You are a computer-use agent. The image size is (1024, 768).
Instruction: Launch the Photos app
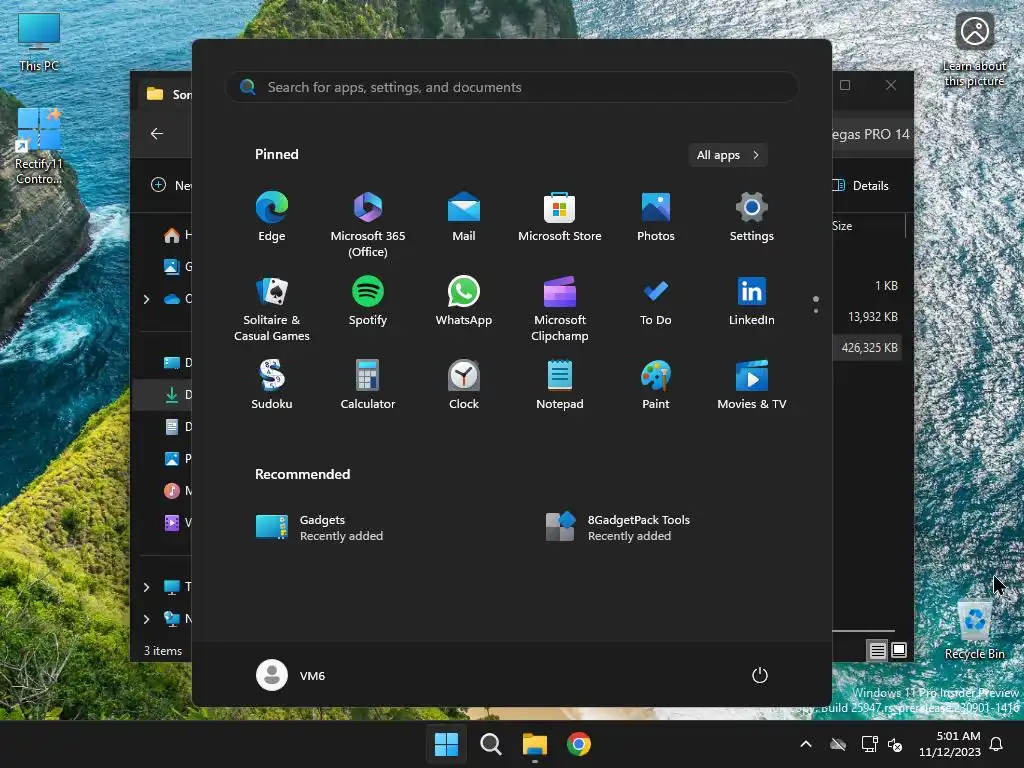[656, 217]
